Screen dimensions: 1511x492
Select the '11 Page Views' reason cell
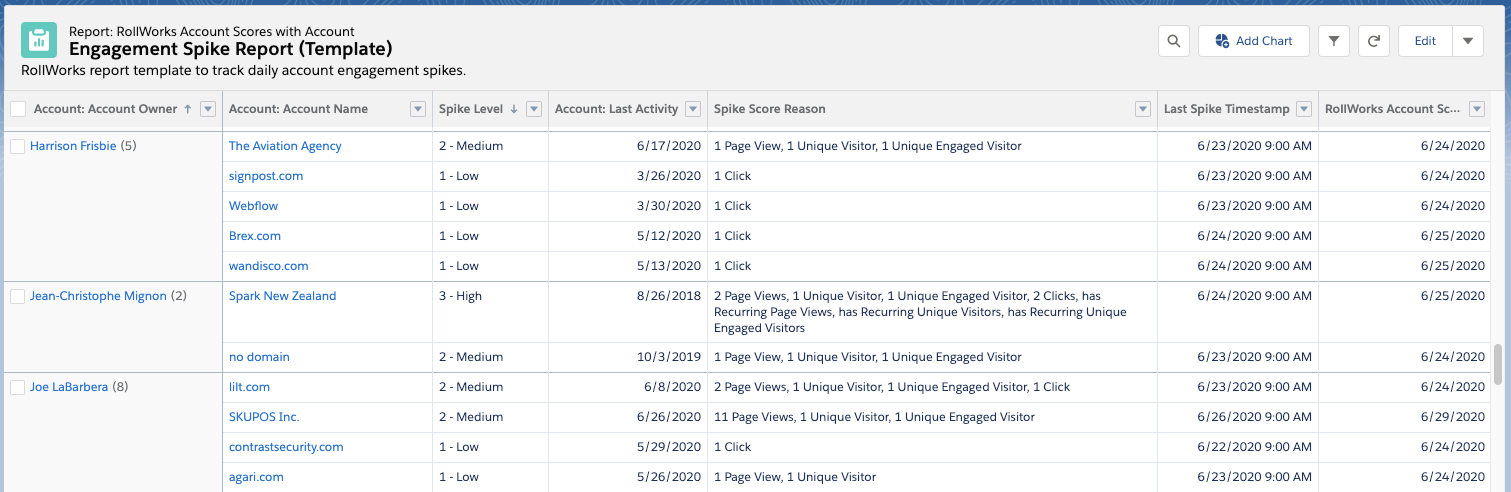click(x=932, y=417)
